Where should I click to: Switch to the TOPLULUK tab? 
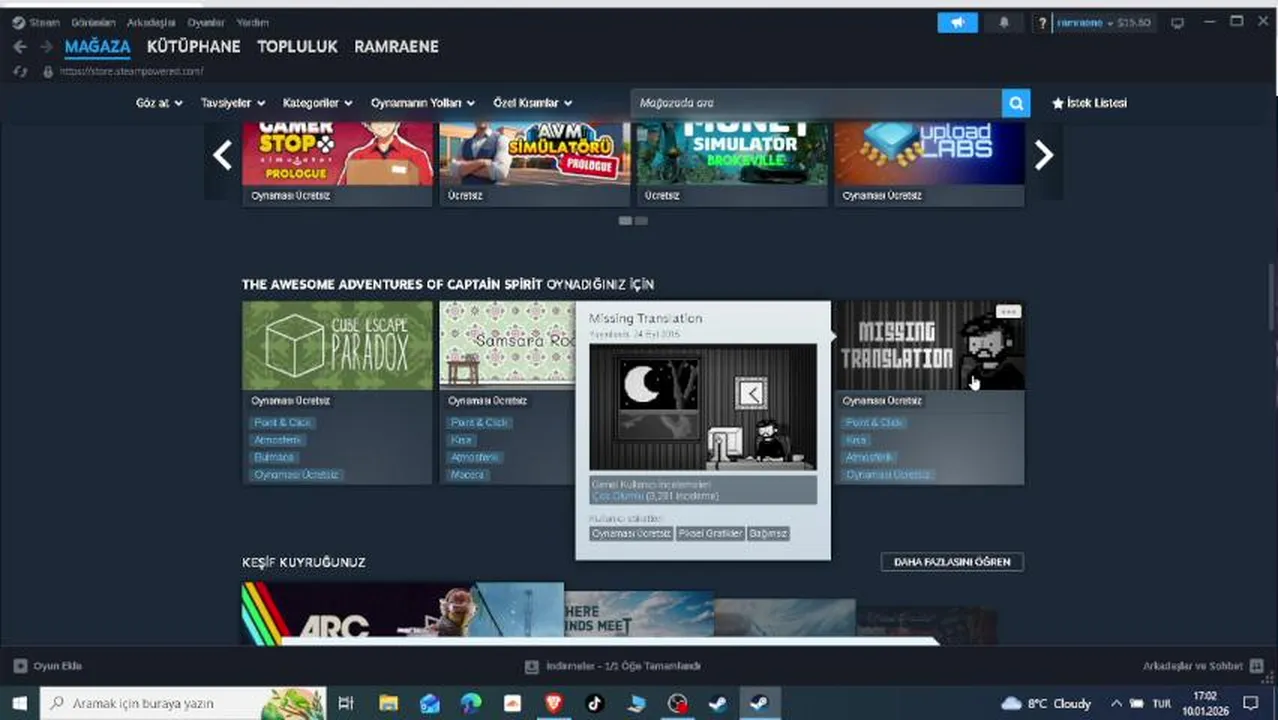pyautogui.click(x=297, y=47)
